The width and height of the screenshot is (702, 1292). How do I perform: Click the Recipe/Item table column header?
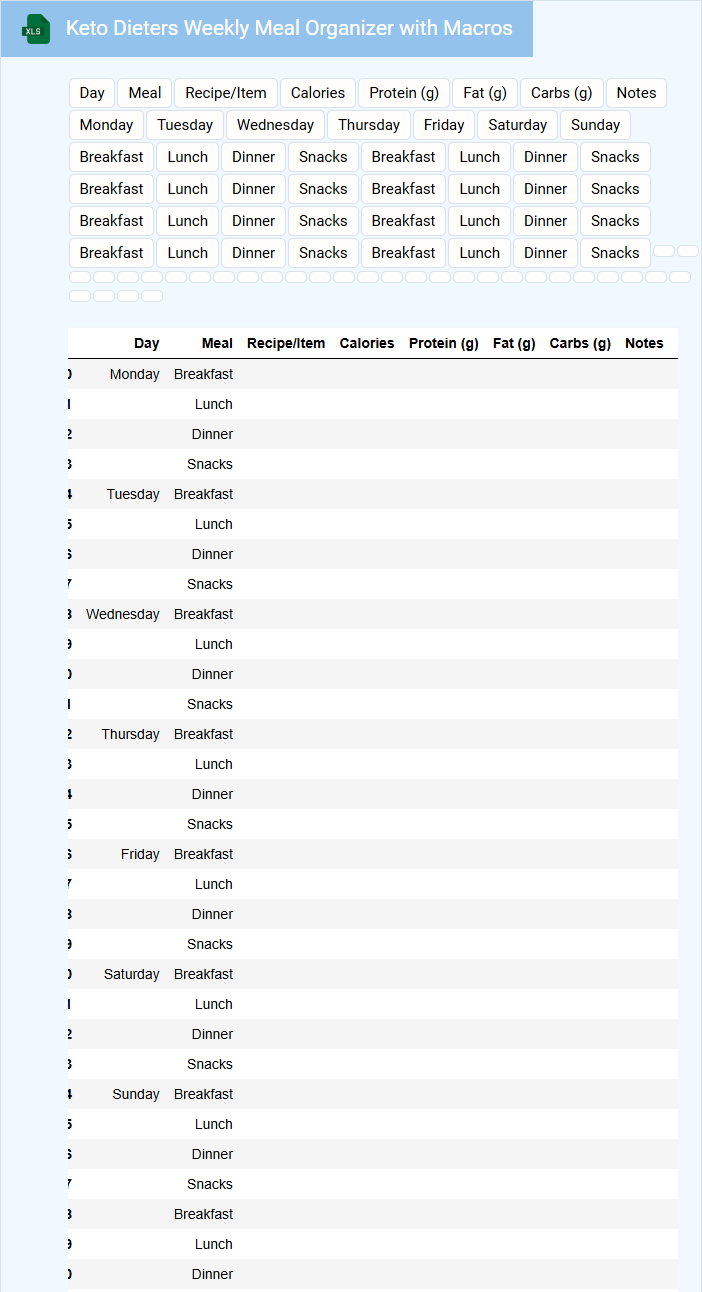click(x=286, y=343)
